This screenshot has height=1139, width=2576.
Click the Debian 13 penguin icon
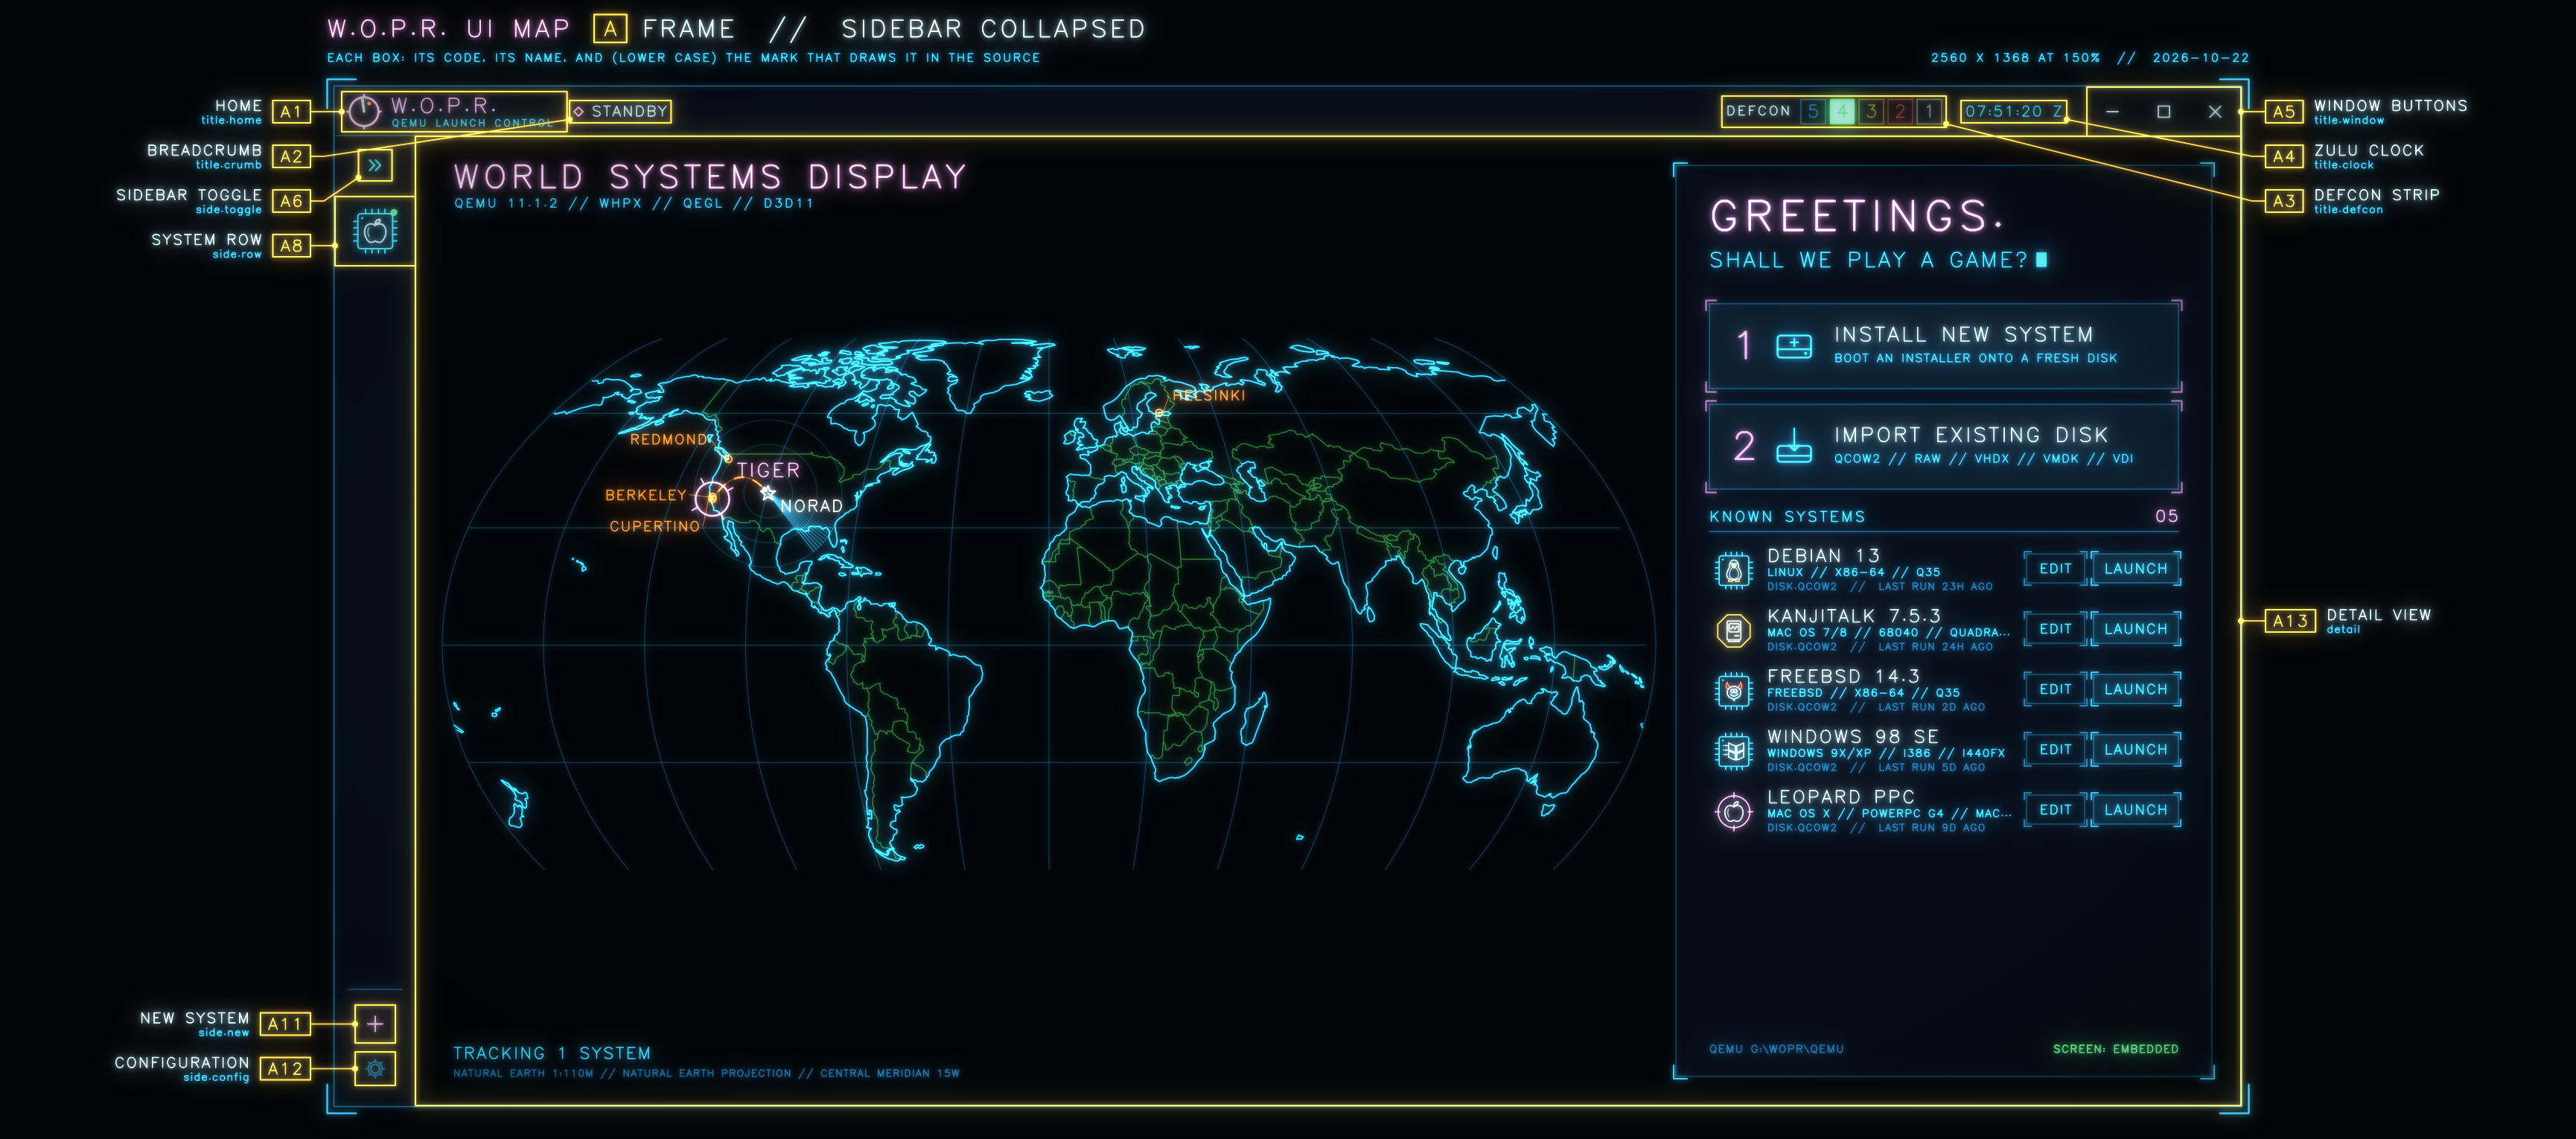(x=1734, y=570)
